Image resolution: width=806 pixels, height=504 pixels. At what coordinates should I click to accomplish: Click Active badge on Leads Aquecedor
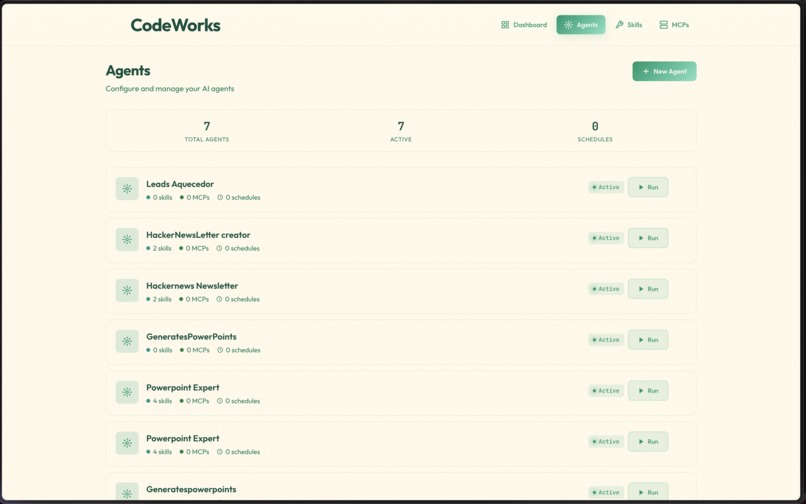pos(606,187)
